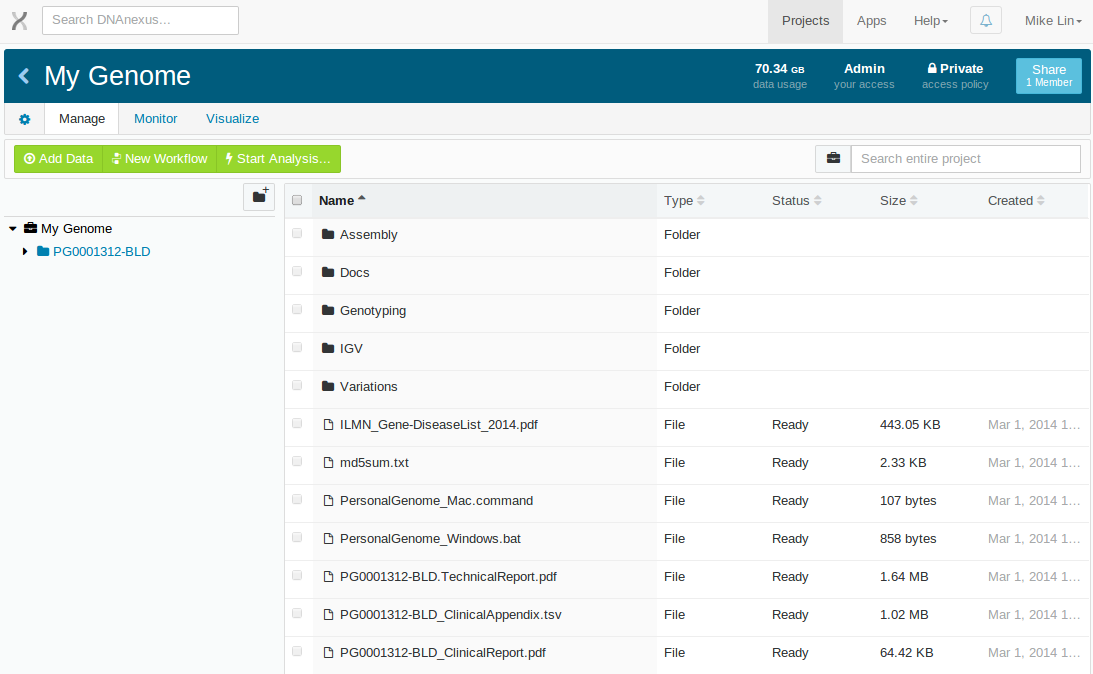Check the IGV folder checkbox
1093x674 pixels.
[x=297, y=347]
